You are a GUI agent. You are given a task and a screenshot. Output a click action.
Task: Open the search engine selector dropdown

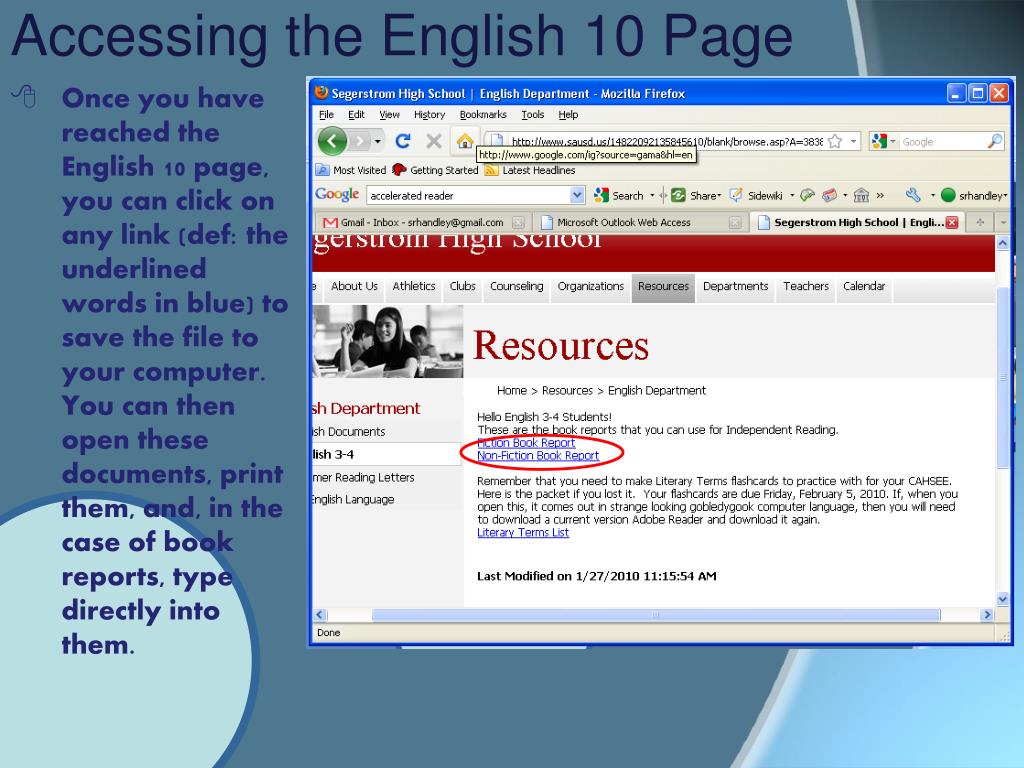[x=883, y=141]
